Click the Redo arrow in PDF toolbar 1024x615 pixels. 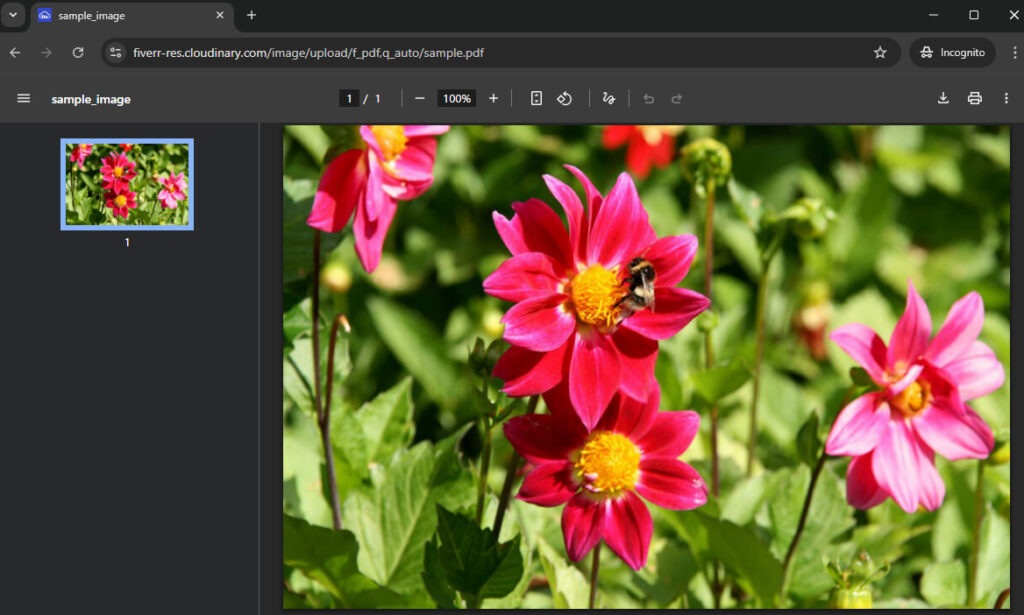(x=677, y=98)
